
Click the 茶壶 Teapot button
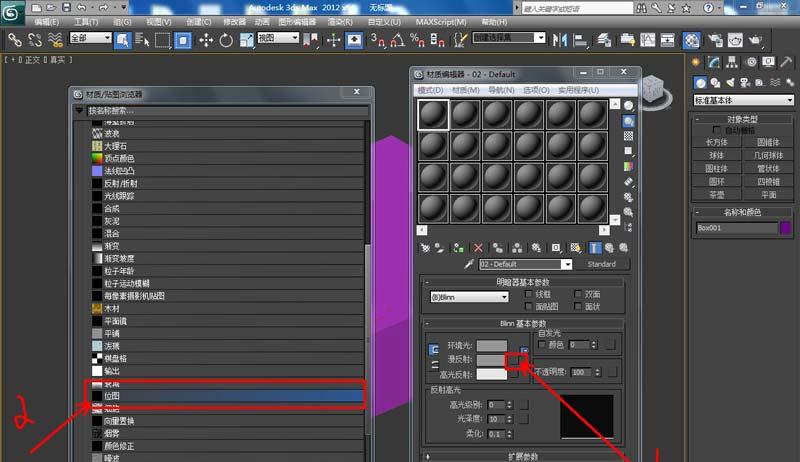[x=716, y=195]
